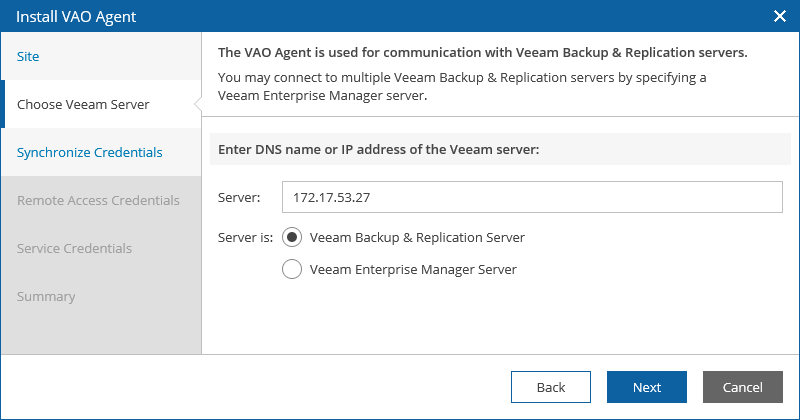Click the Summary step

(101, 296)
